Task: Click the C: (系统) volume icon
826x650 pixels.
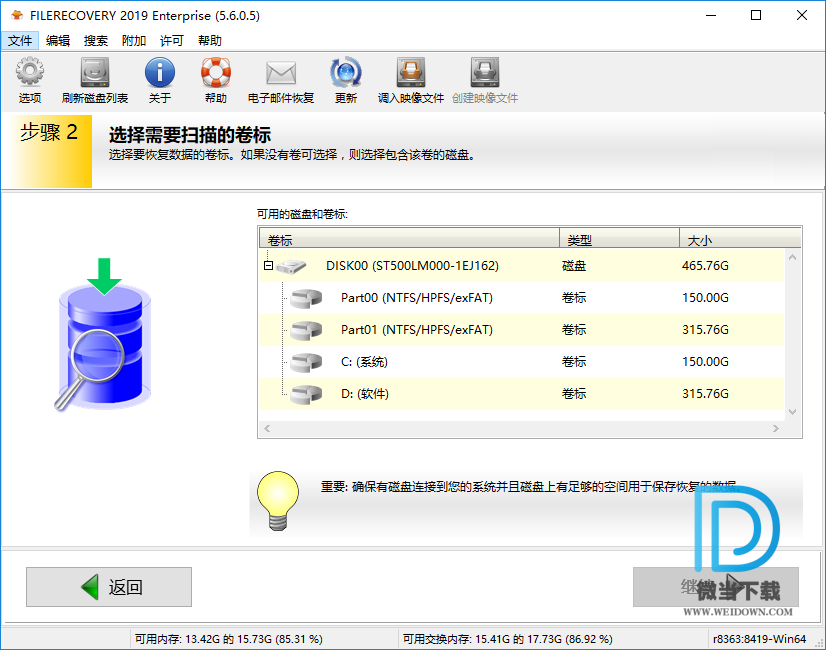Action: 307,362
